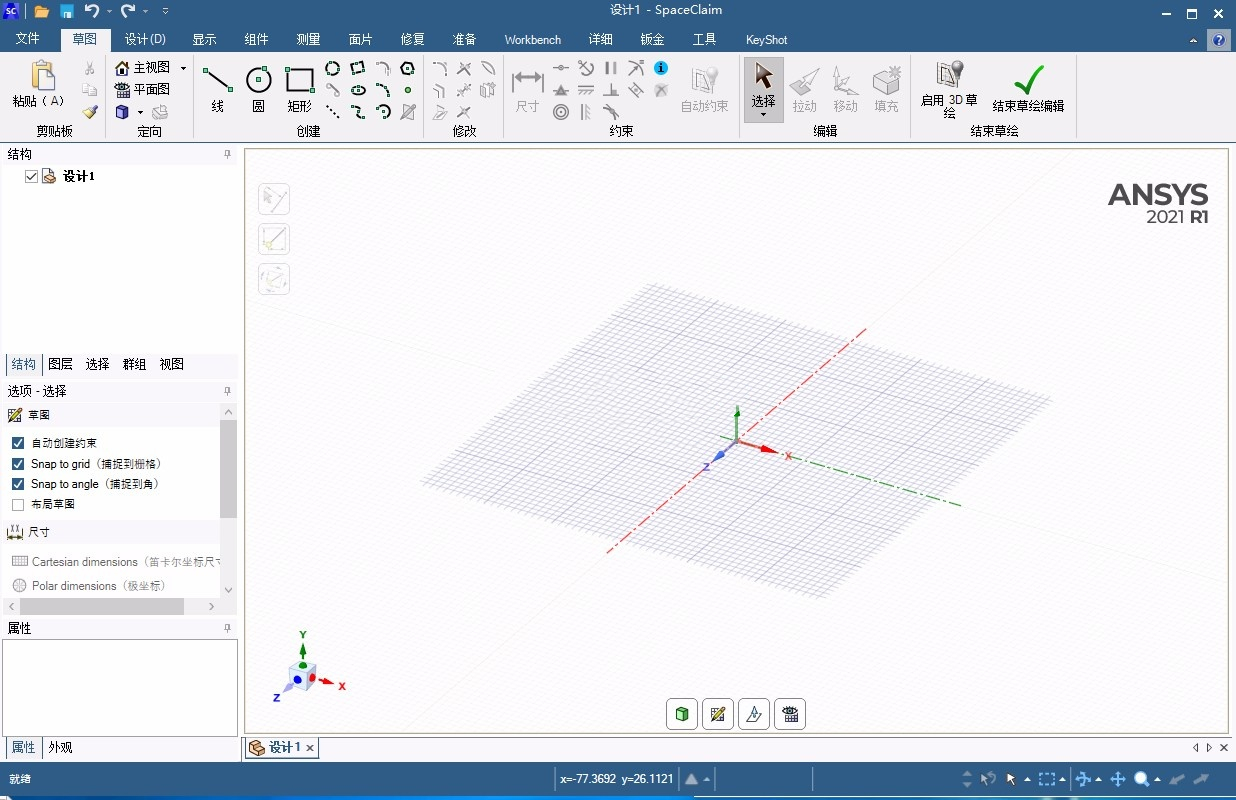Enable the layout sketch checkbox

point(18,505)
